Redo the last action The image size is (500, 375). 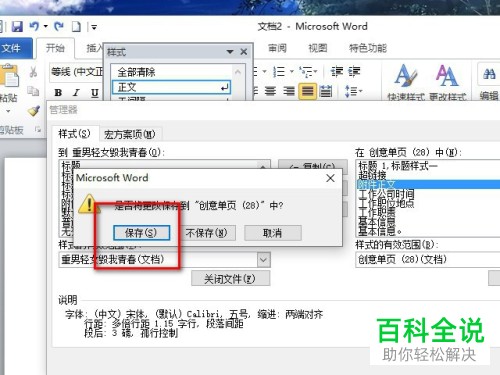coord(59,26)
